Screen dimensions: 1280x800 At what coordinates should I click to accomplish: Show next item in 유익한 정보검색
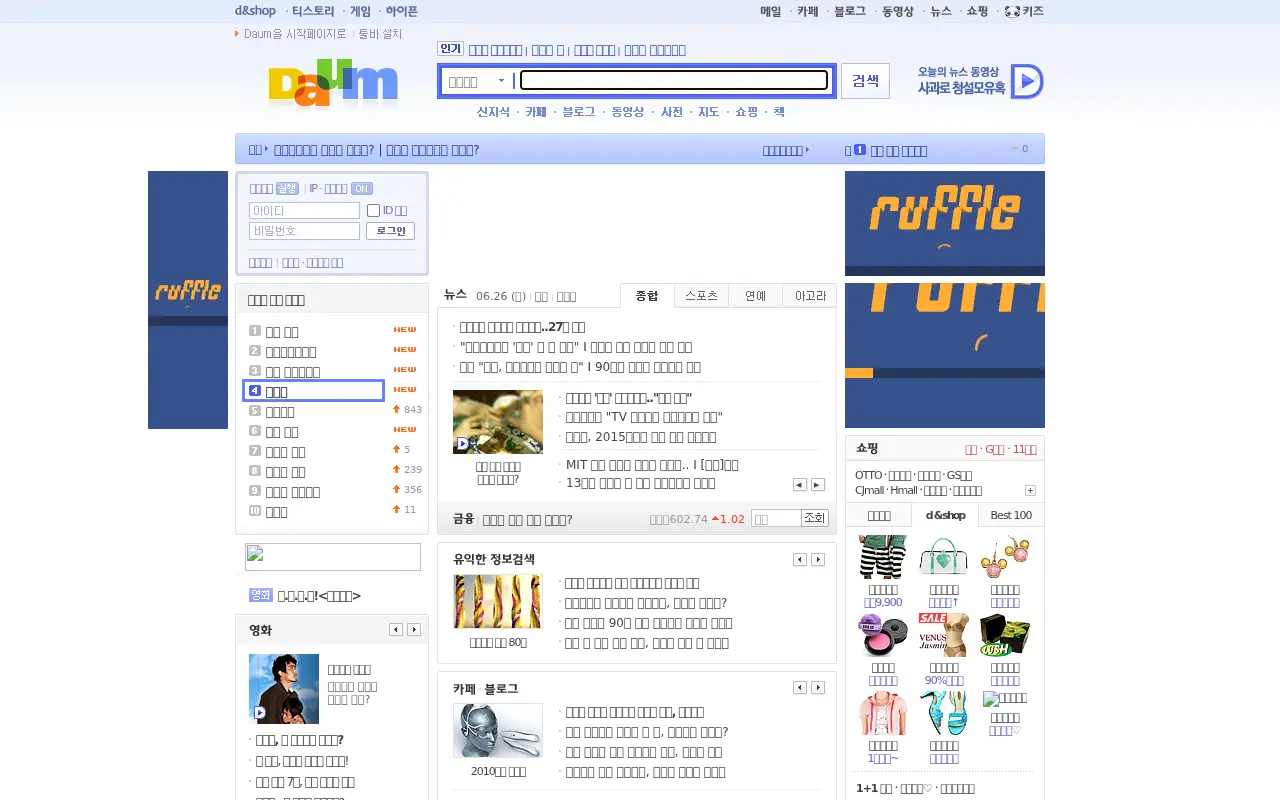(x=818, y=560)
